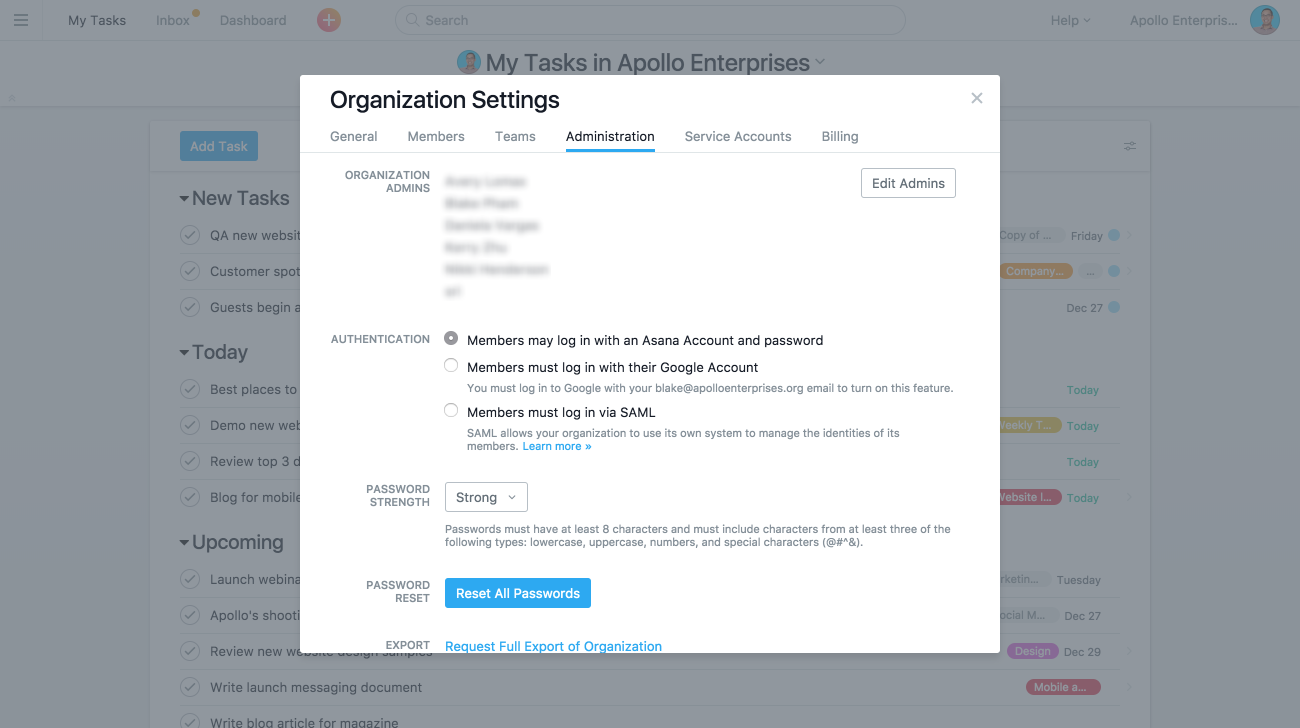1300x728 pixels.
Task: Open the Apollo Enterprises account menu
Action: pyautogui.click(x=1183, y=20)
